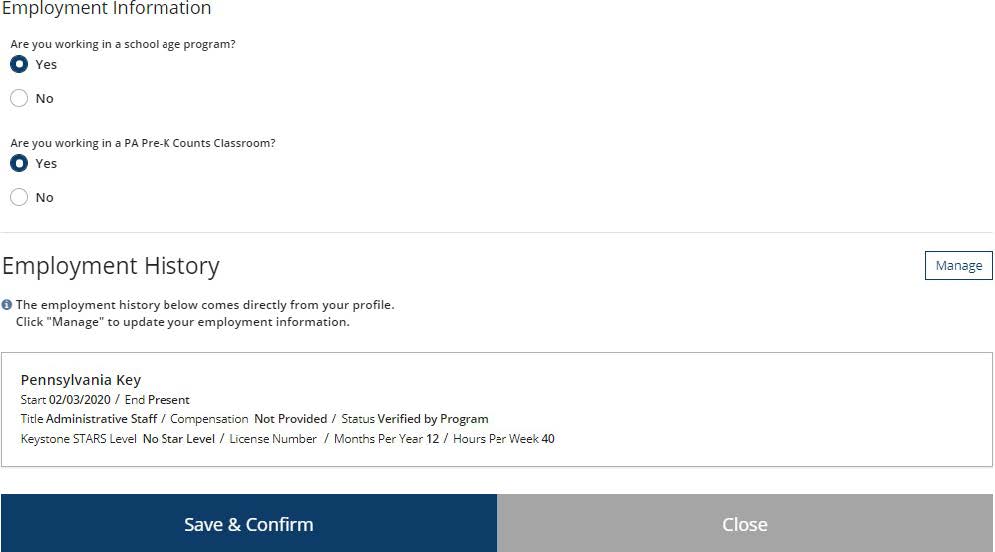Select No for school age program
995x552 pixels.
coord(19,98)
